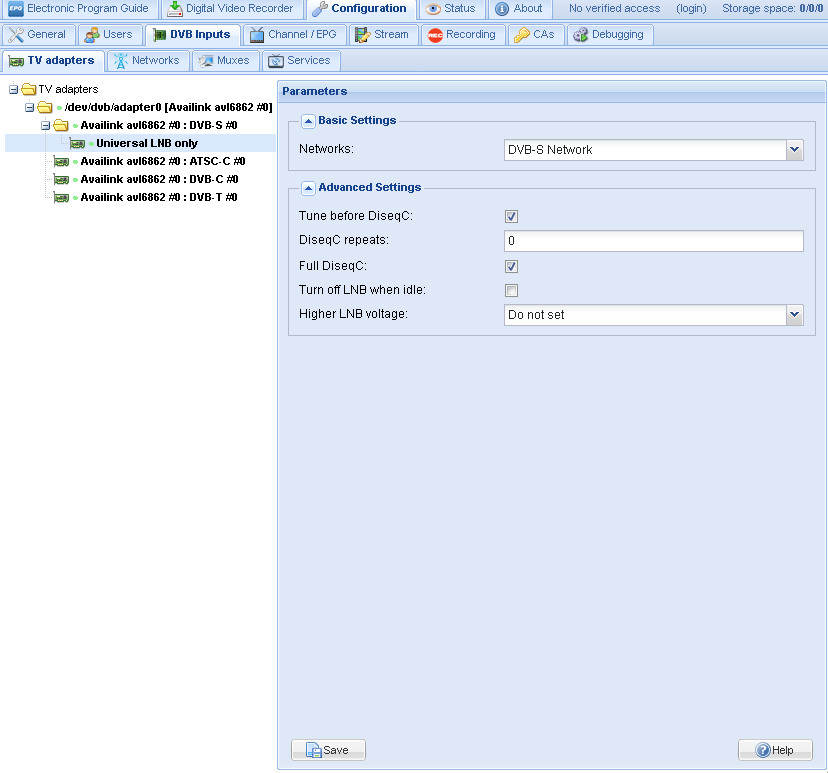Click the Configuration wrench icon
The width and height of the screenshot is (828, 773).
[320, 8]
